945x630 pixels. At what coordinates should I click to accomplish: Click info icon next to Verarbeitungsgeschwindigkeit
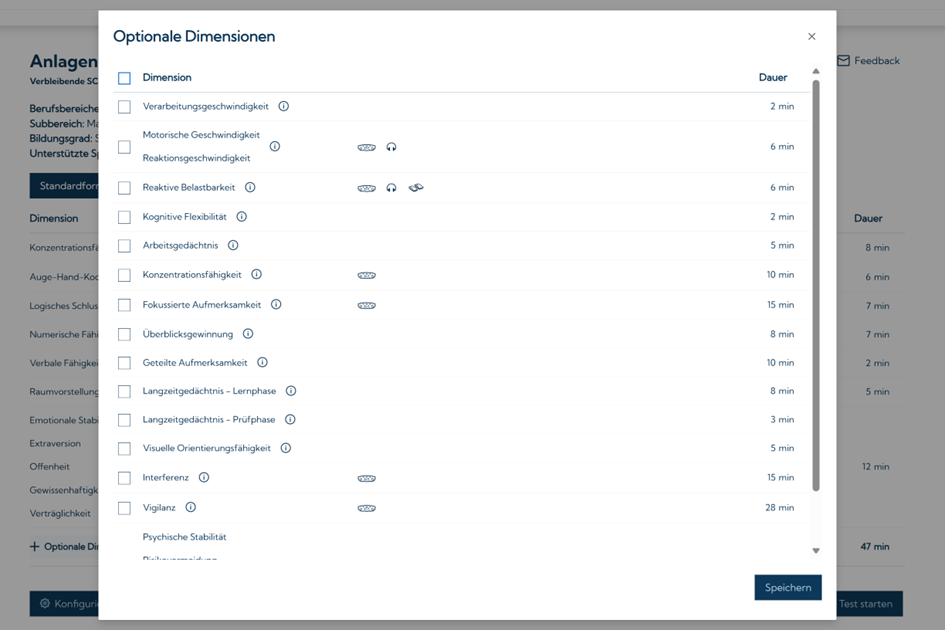click(284, 106)
